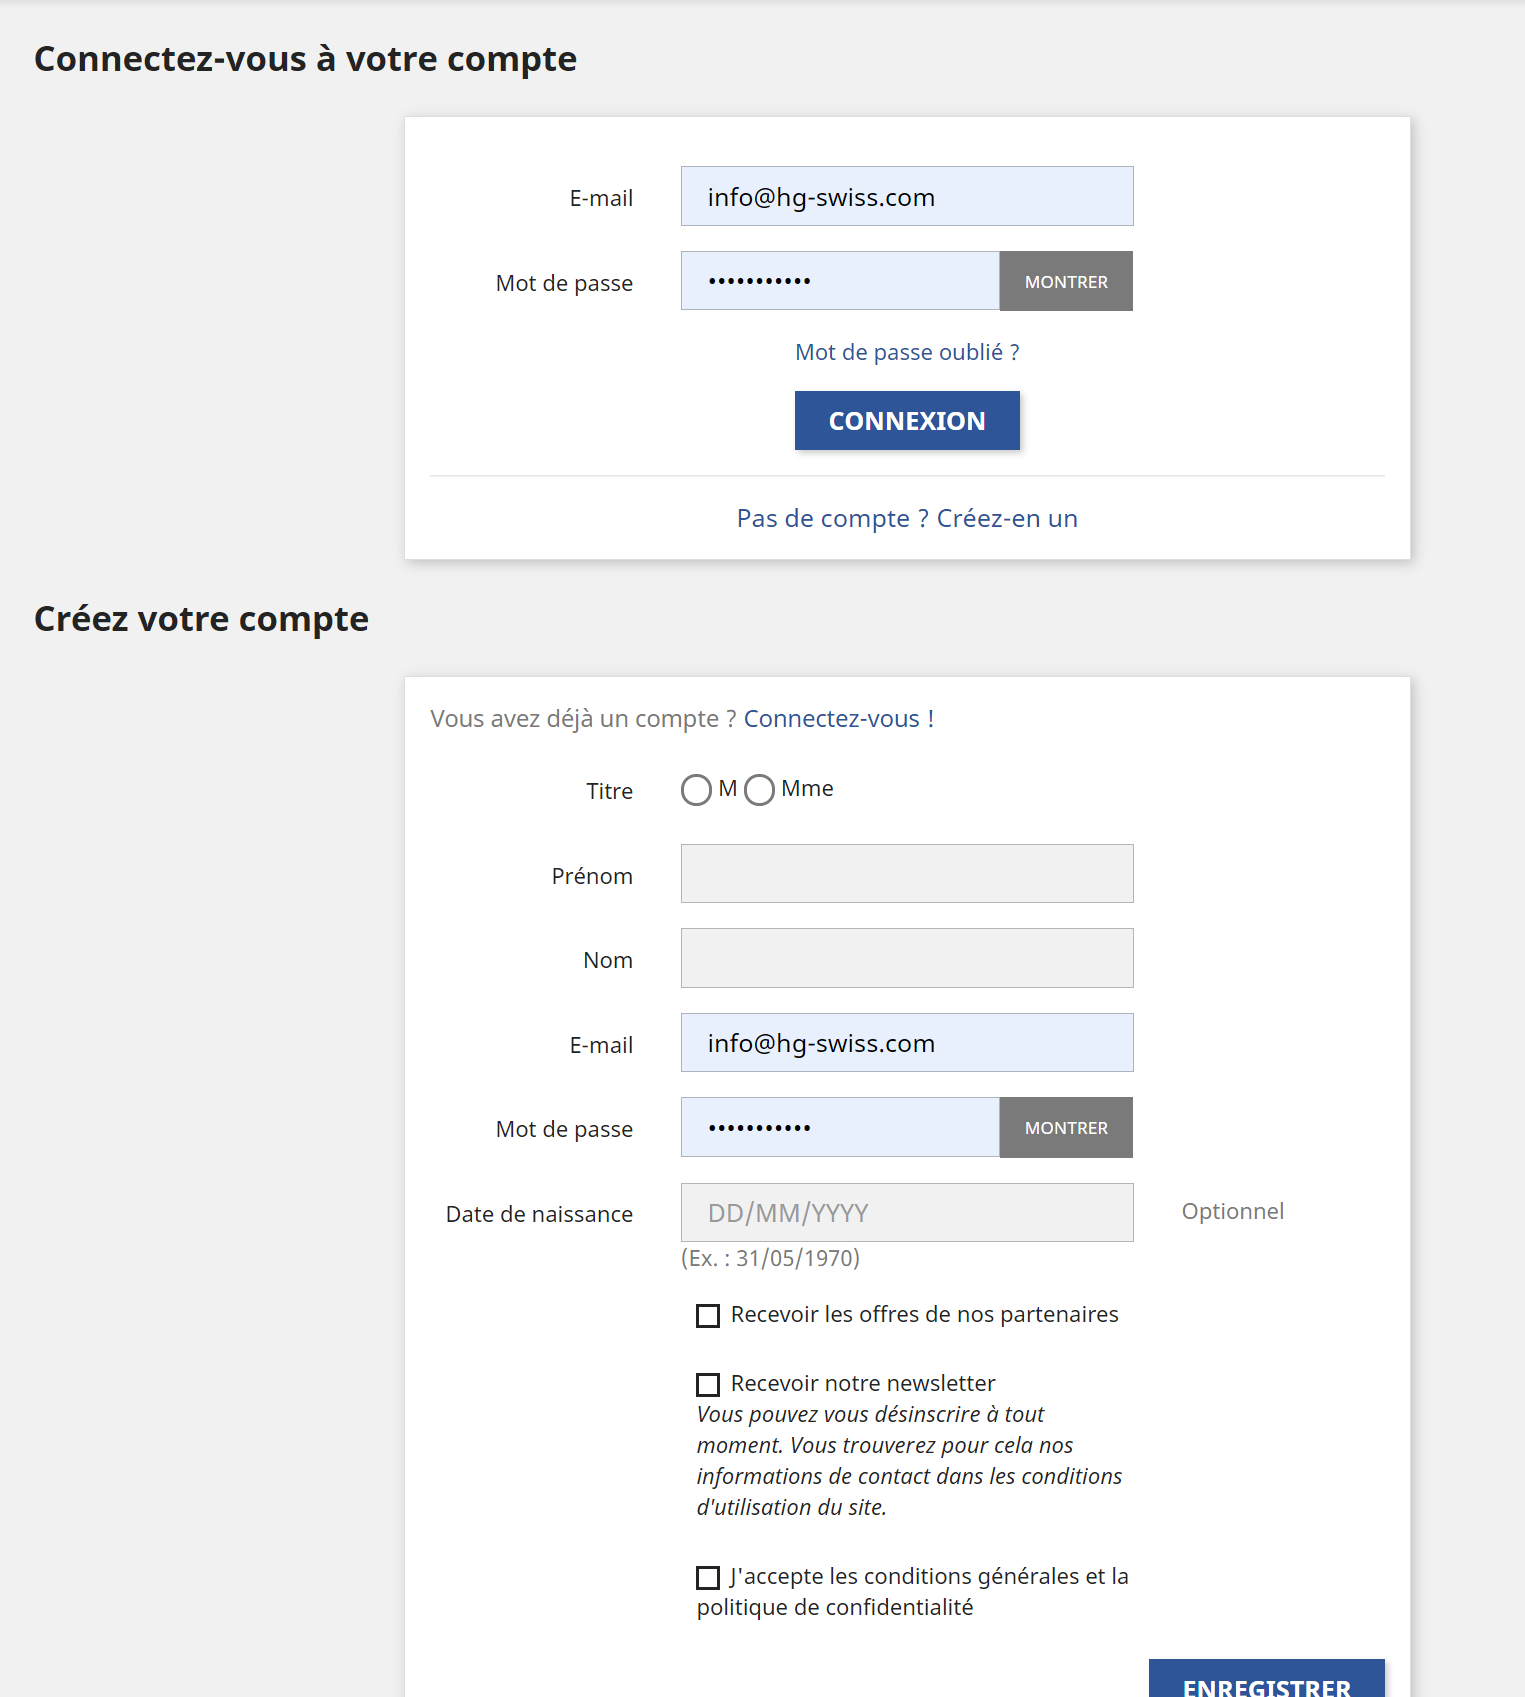Click into the Nom text field

pos(906,958)
